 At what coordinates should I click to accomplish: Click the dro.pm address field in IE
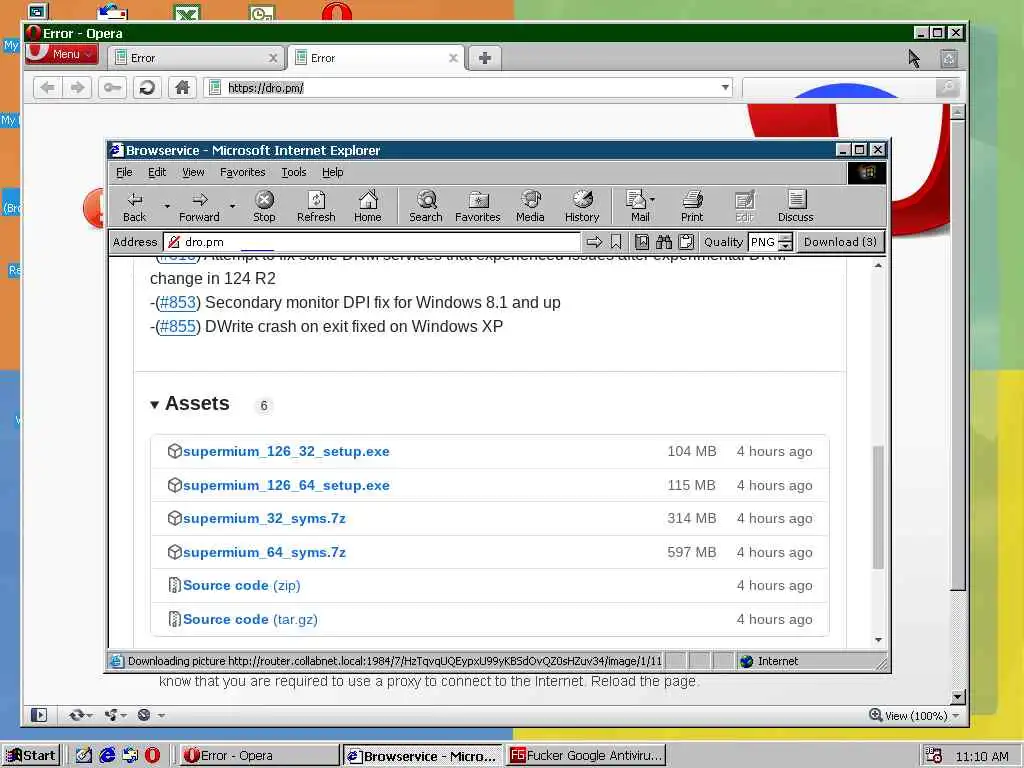point(372,242)
